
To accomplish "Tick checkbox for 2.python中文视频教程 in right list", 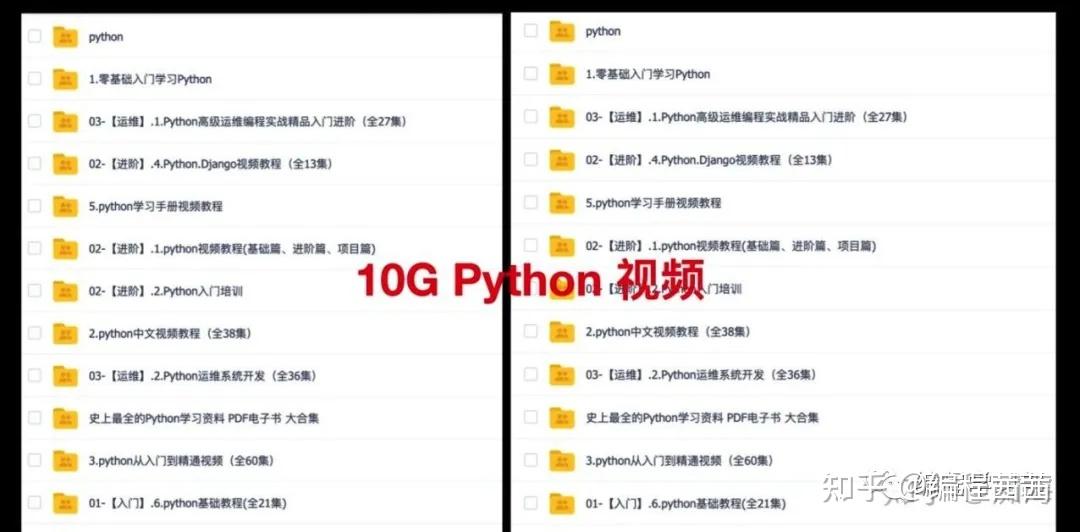I will [530, 331].
